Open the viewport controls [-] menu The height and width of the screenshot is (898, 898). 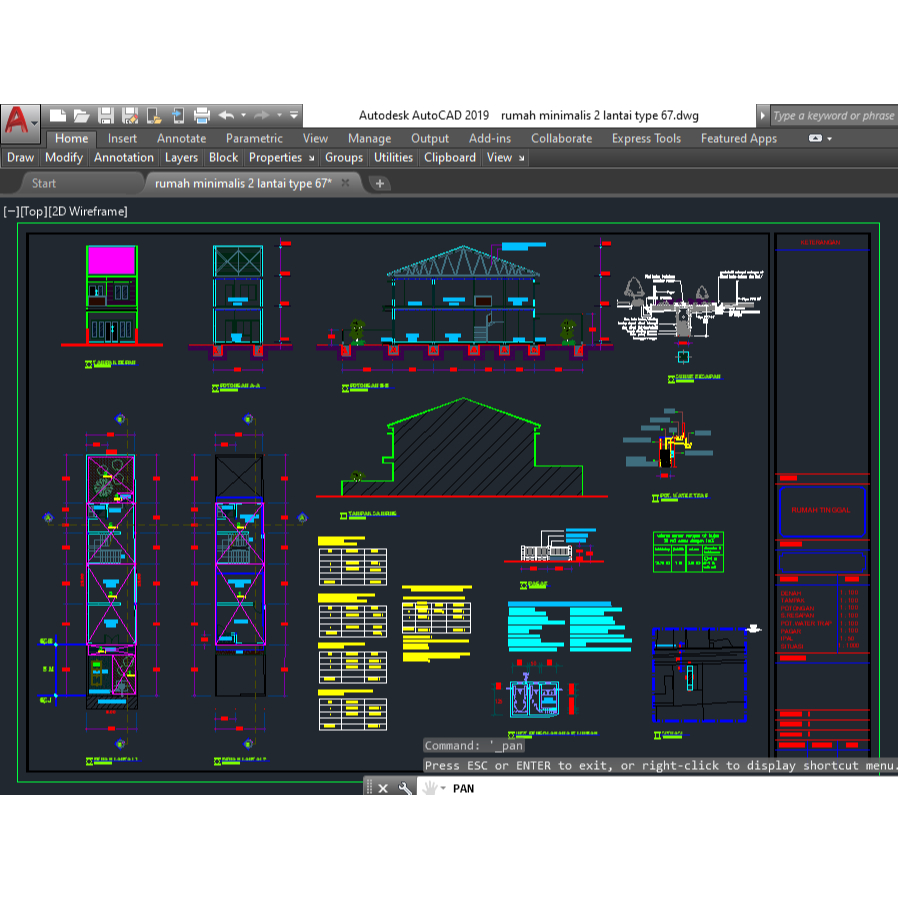point(11,211)
